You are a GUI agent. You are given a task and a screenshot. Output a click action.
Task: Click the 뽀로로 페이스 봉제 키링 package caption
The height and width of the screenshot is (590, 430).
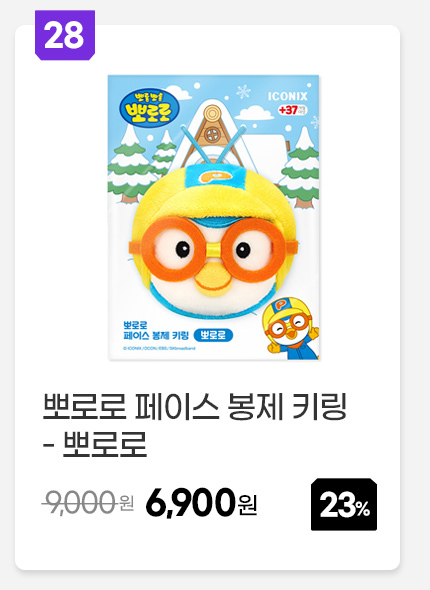(156, 330)
